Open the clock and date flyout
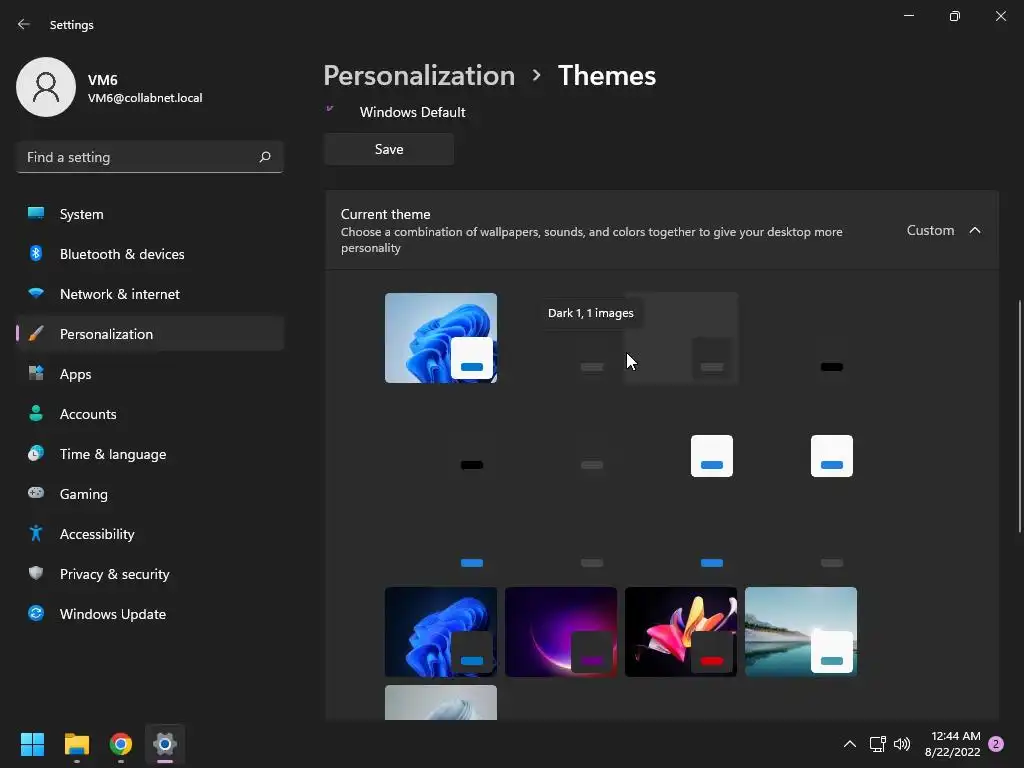This screenshot has height=768, width=1024. 952,744
